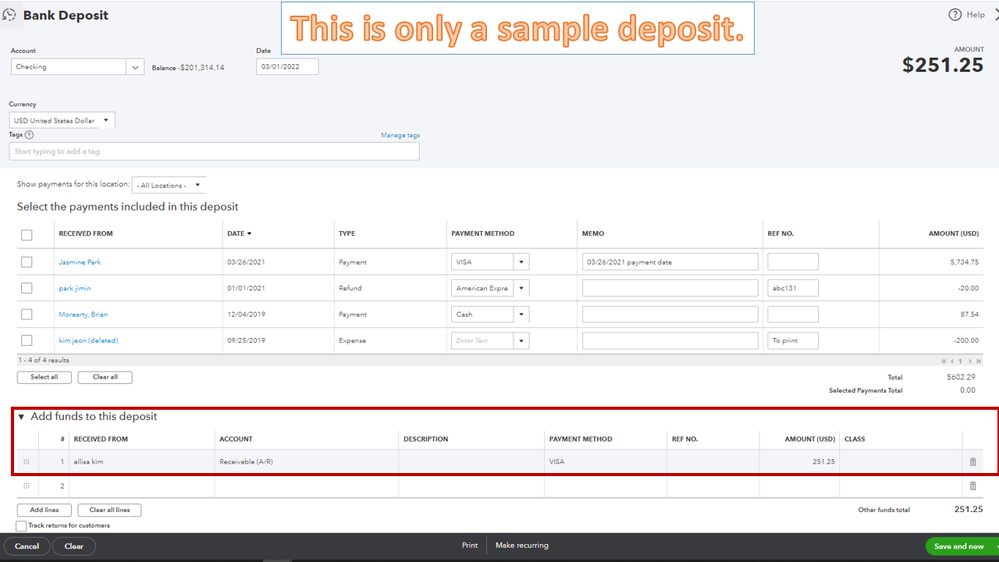Click Print in the footer bar
Image resolution: width=999 pixels, height=562 pixels.
coord(470,545)
